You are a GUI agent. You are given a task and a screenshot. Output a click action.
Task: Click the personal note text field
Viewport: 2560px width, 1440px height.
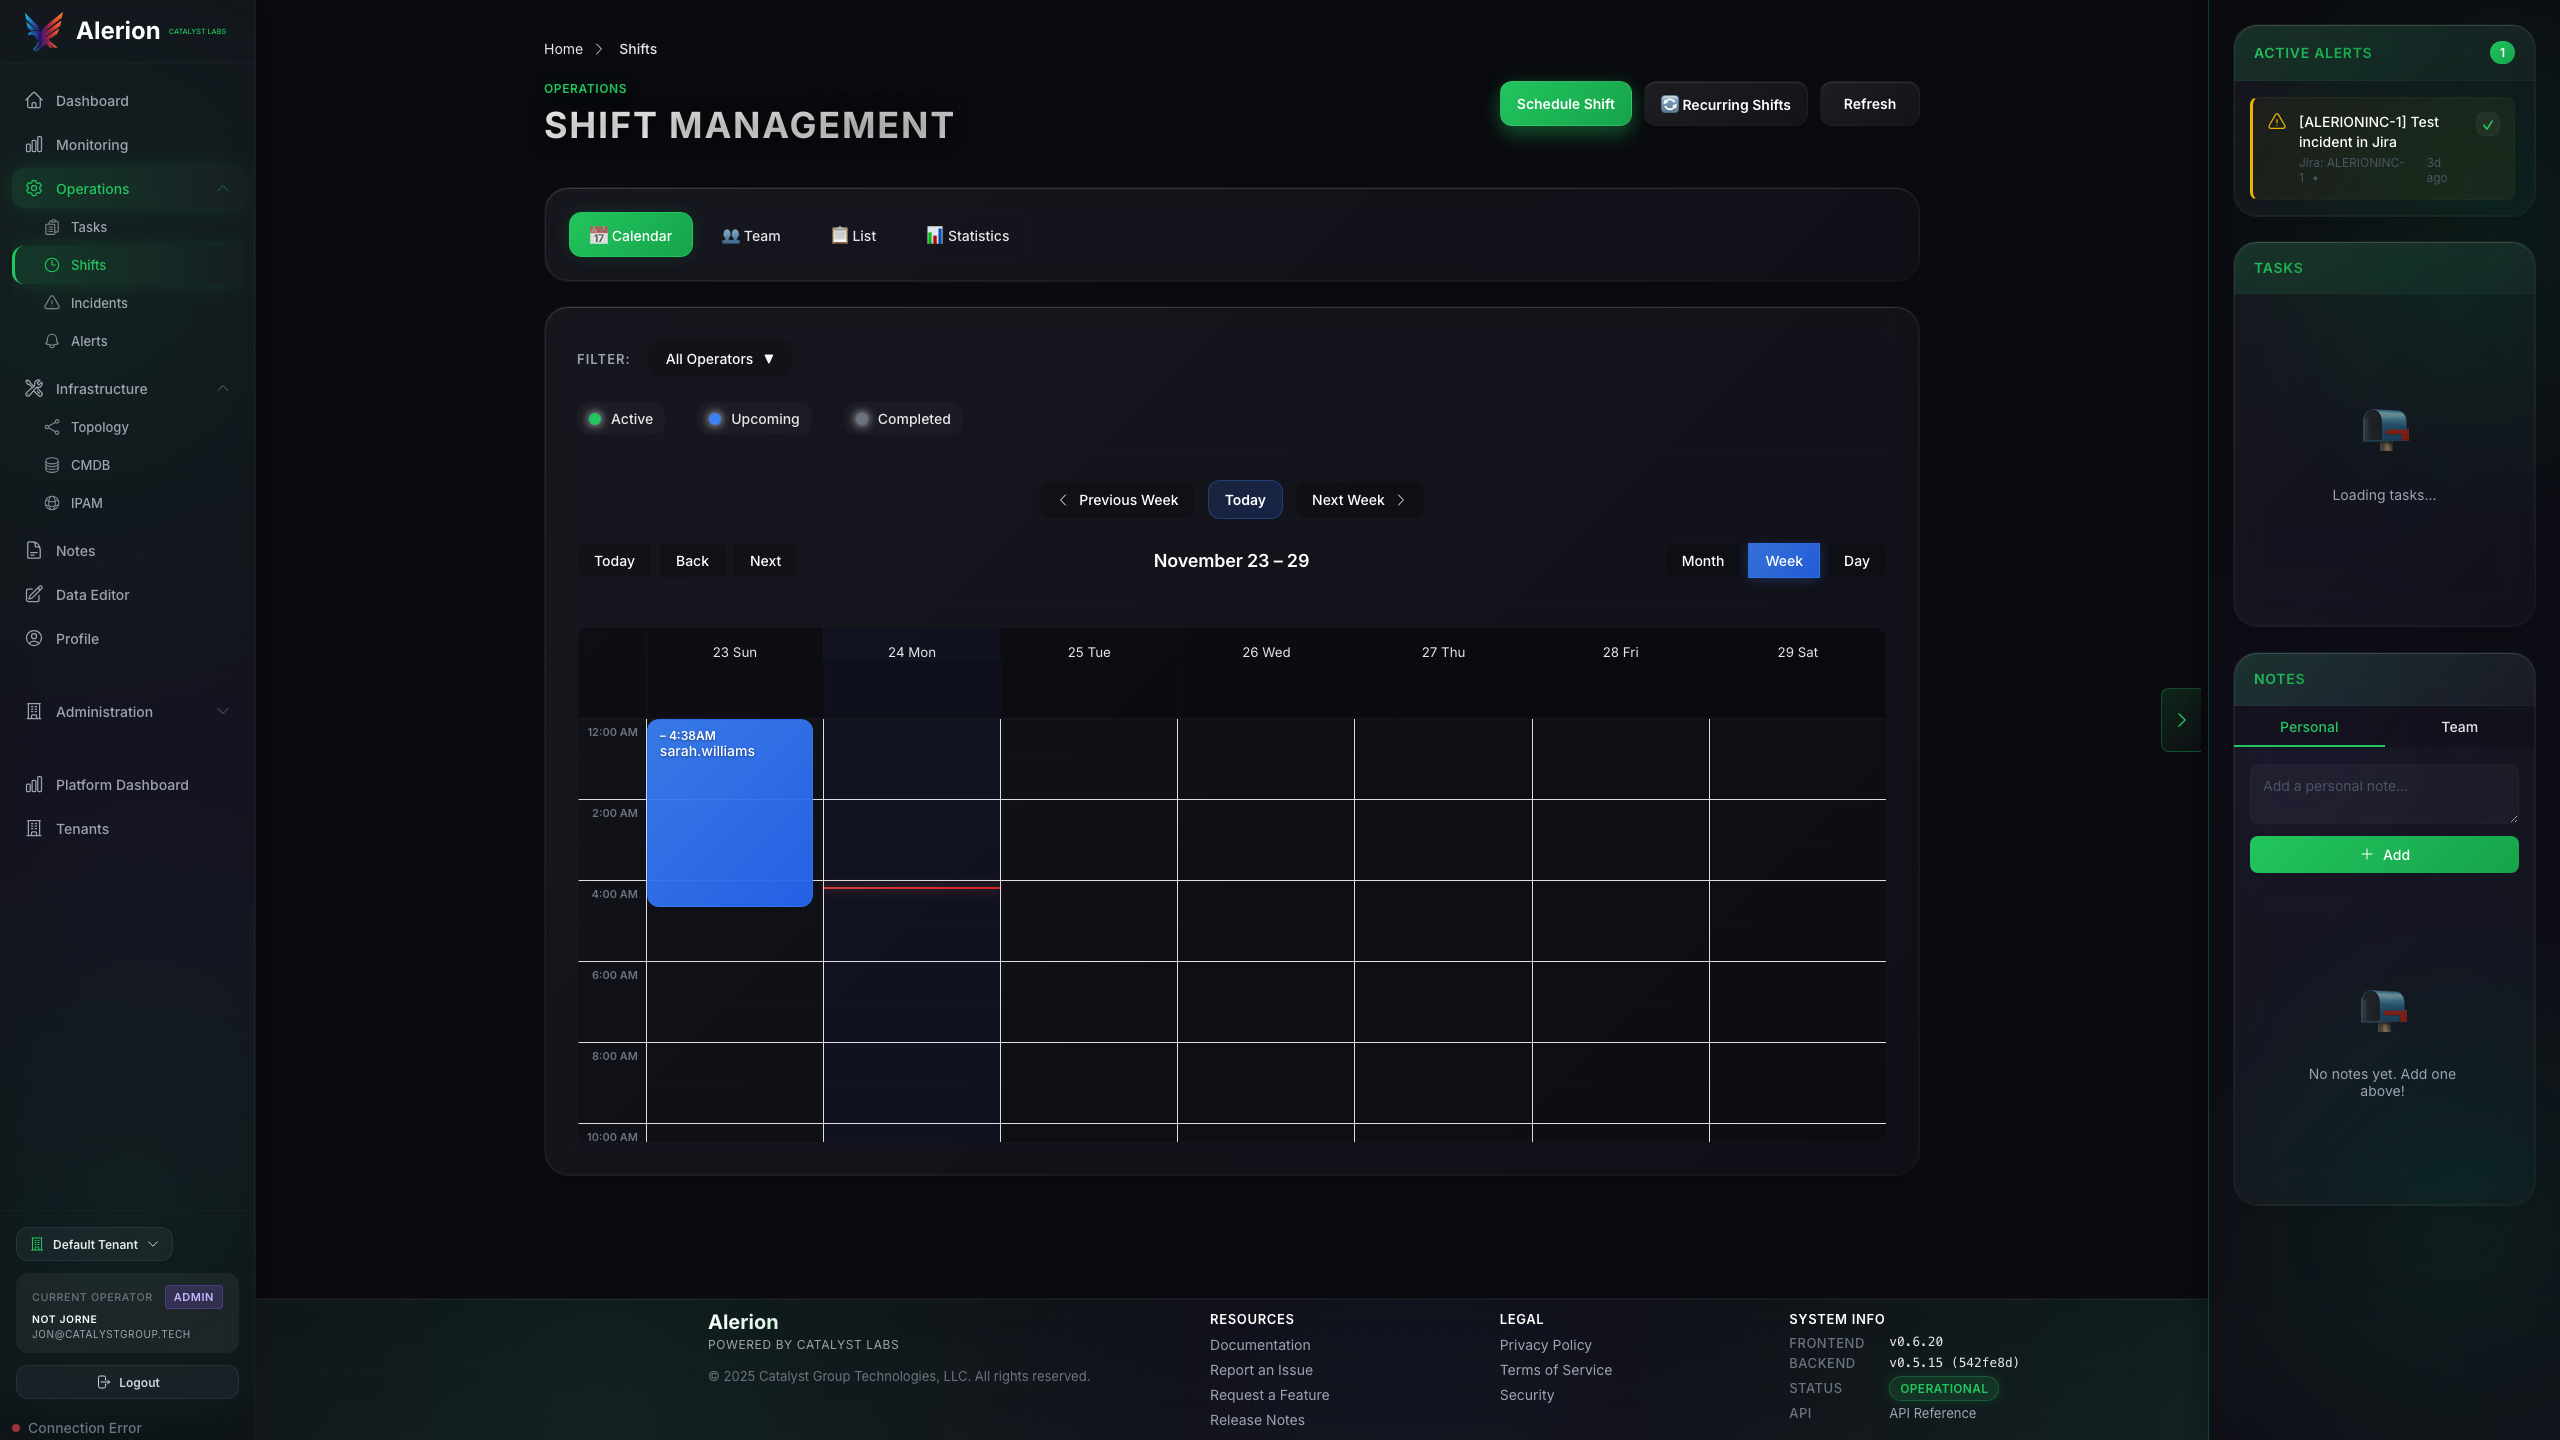(2383, 793)
